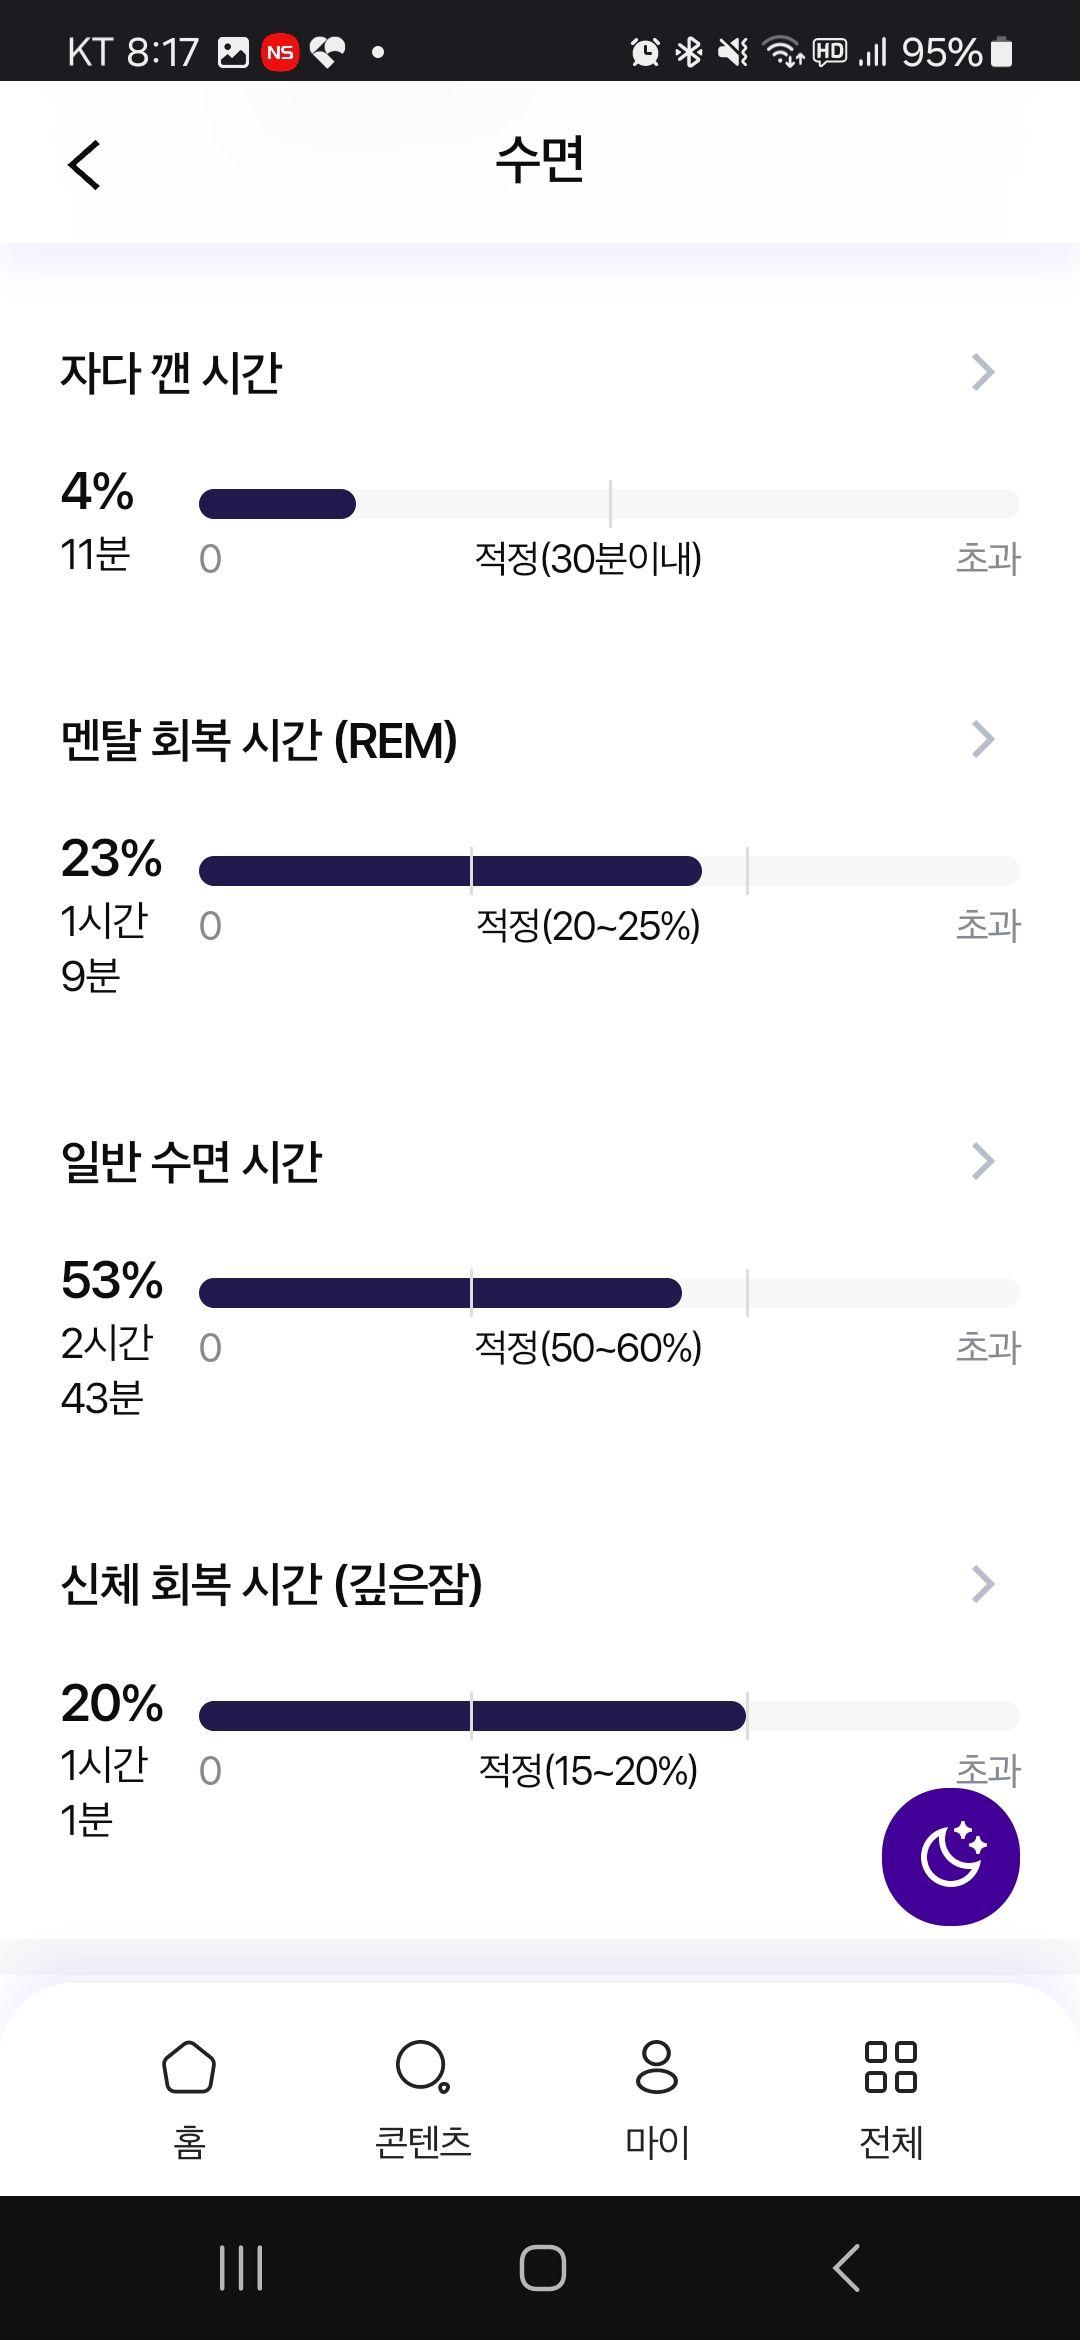The image size is (1080, 2340).
Task: Click the 일반 수면 53% progress bar
Action: (x=609, y=1293)
